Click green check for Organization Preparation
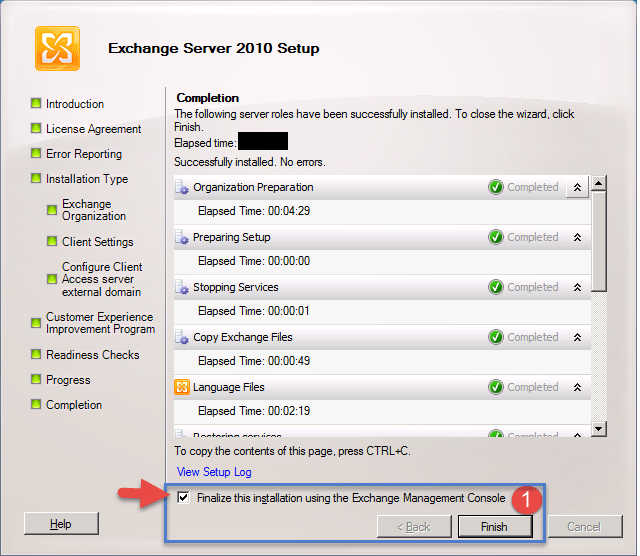 pos(496,187)
